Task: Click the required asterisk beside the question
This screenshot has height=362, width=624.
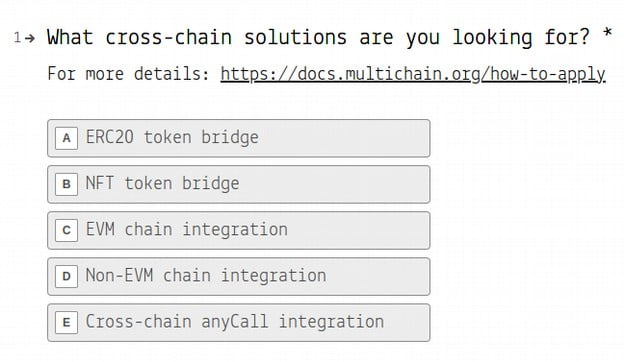Action: pyautogui.click(x=607, y=33)
